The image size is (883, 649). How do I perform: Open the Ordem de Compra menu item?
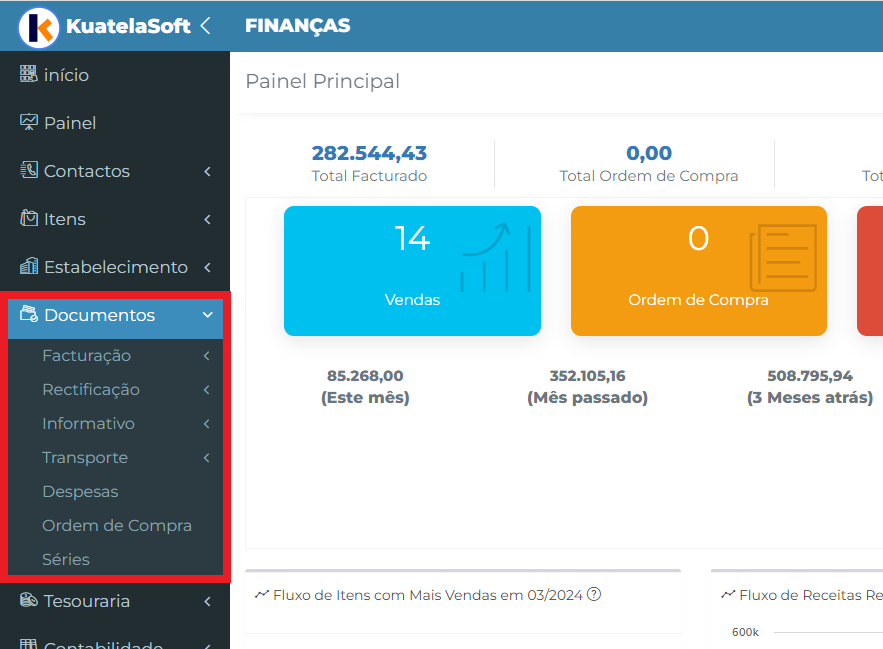pyautogui.click(x=117, y=525)
